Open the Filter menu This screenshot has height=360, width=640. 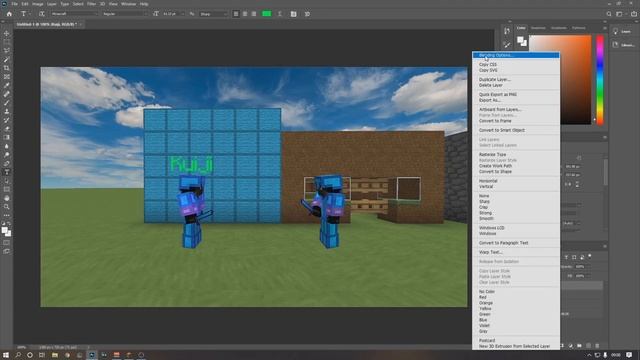coord(91,4)
